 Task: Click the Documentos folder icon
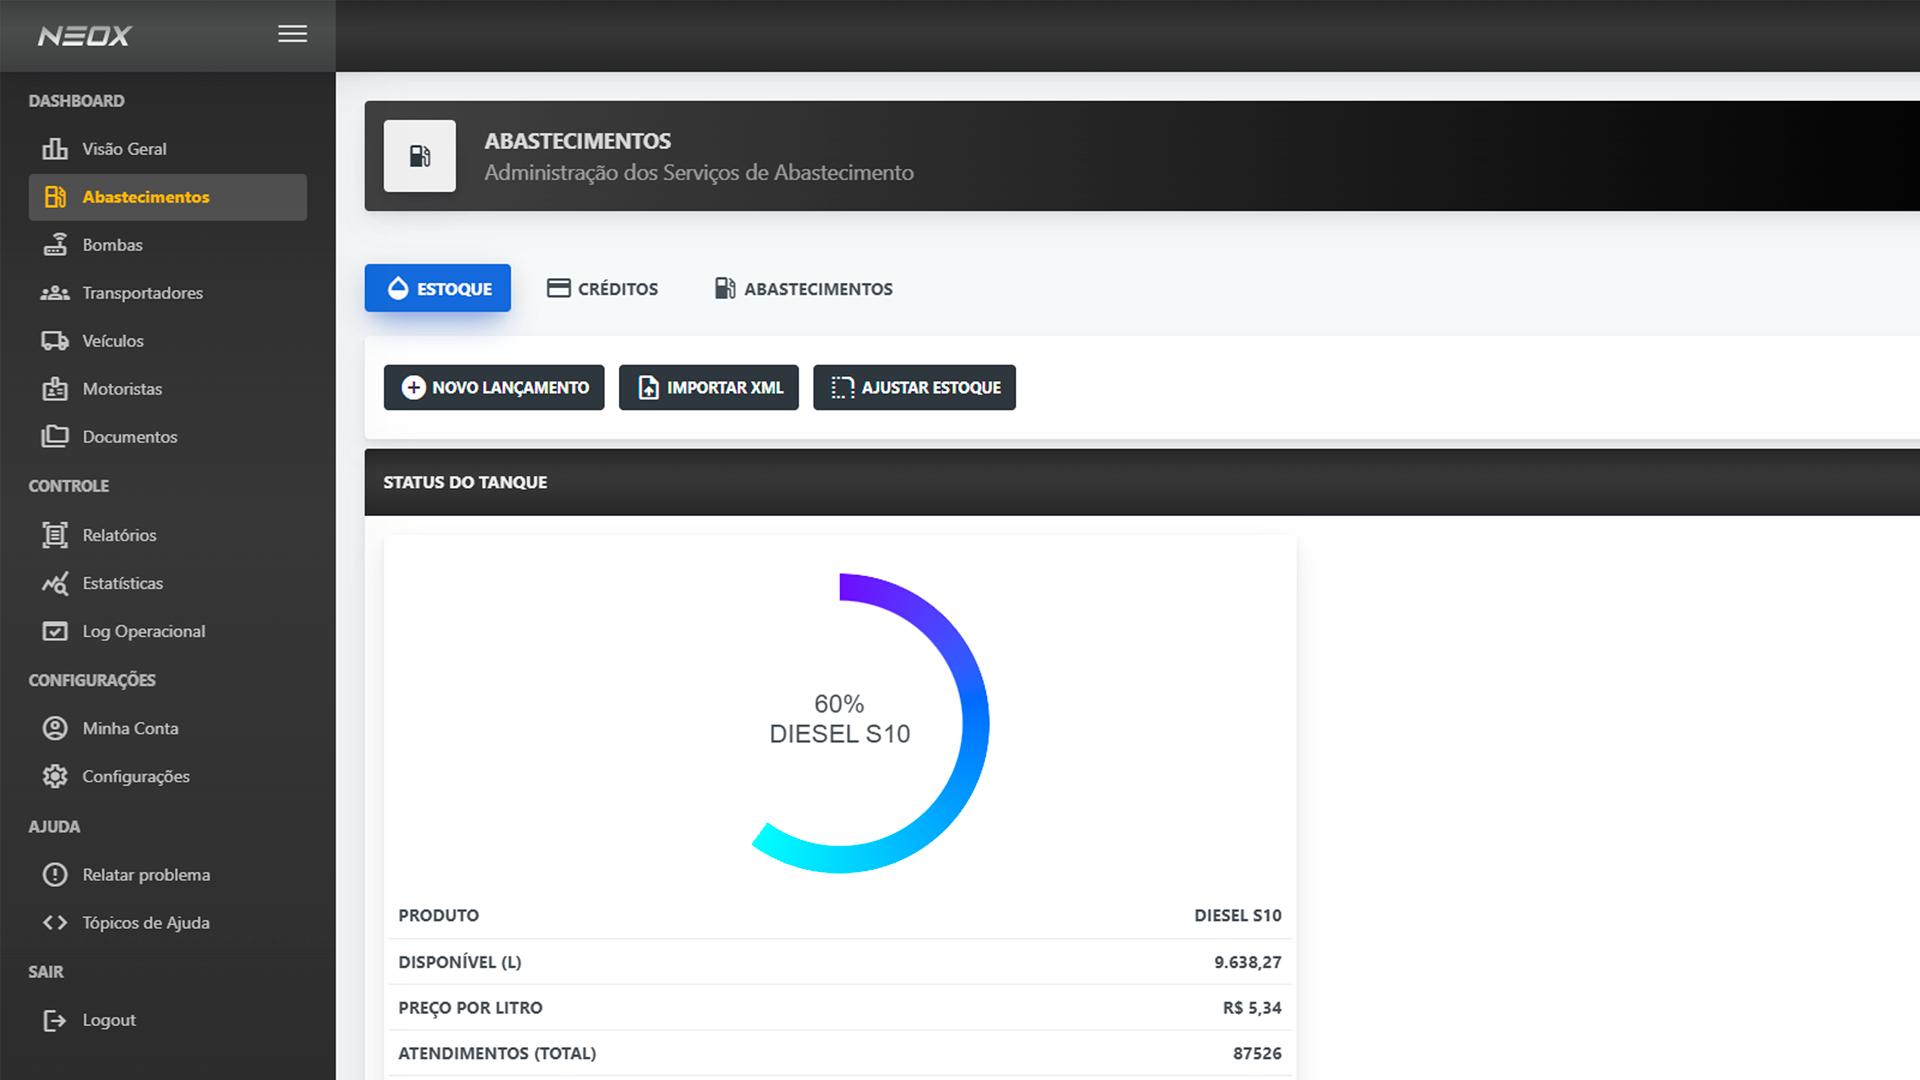[x=55, y=437]
